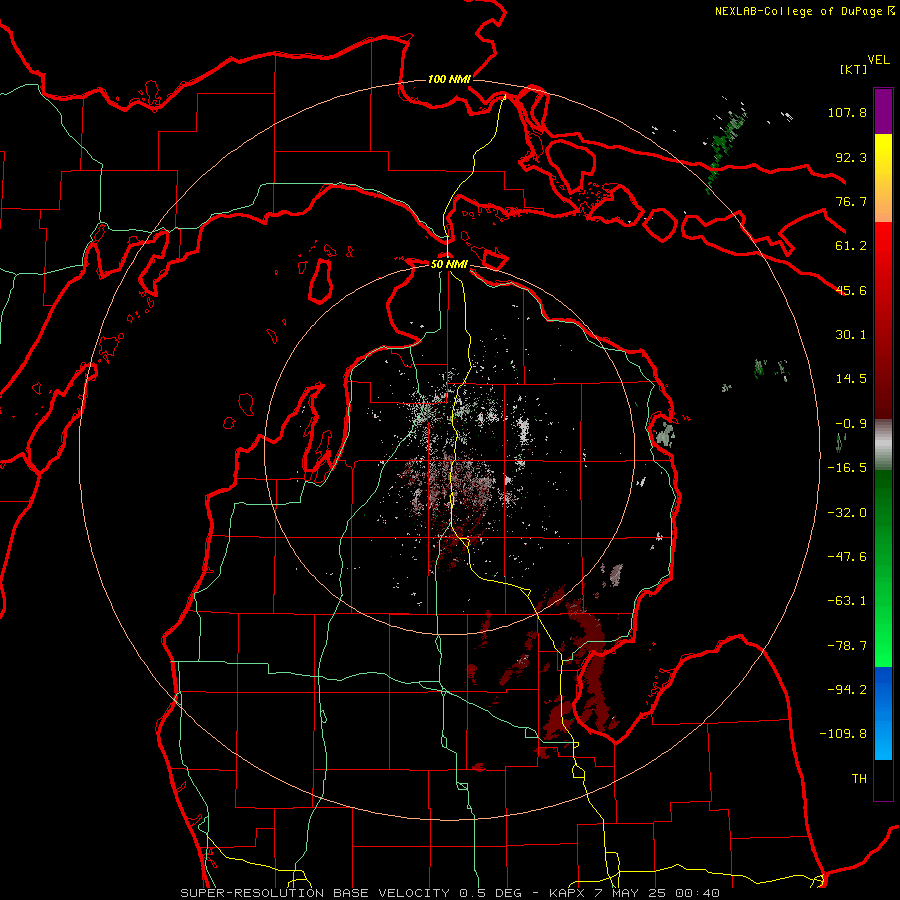This screenshot has width=900, height=900.
Task: Click the yellow-orange color bar segment
Action: point(883,178)
